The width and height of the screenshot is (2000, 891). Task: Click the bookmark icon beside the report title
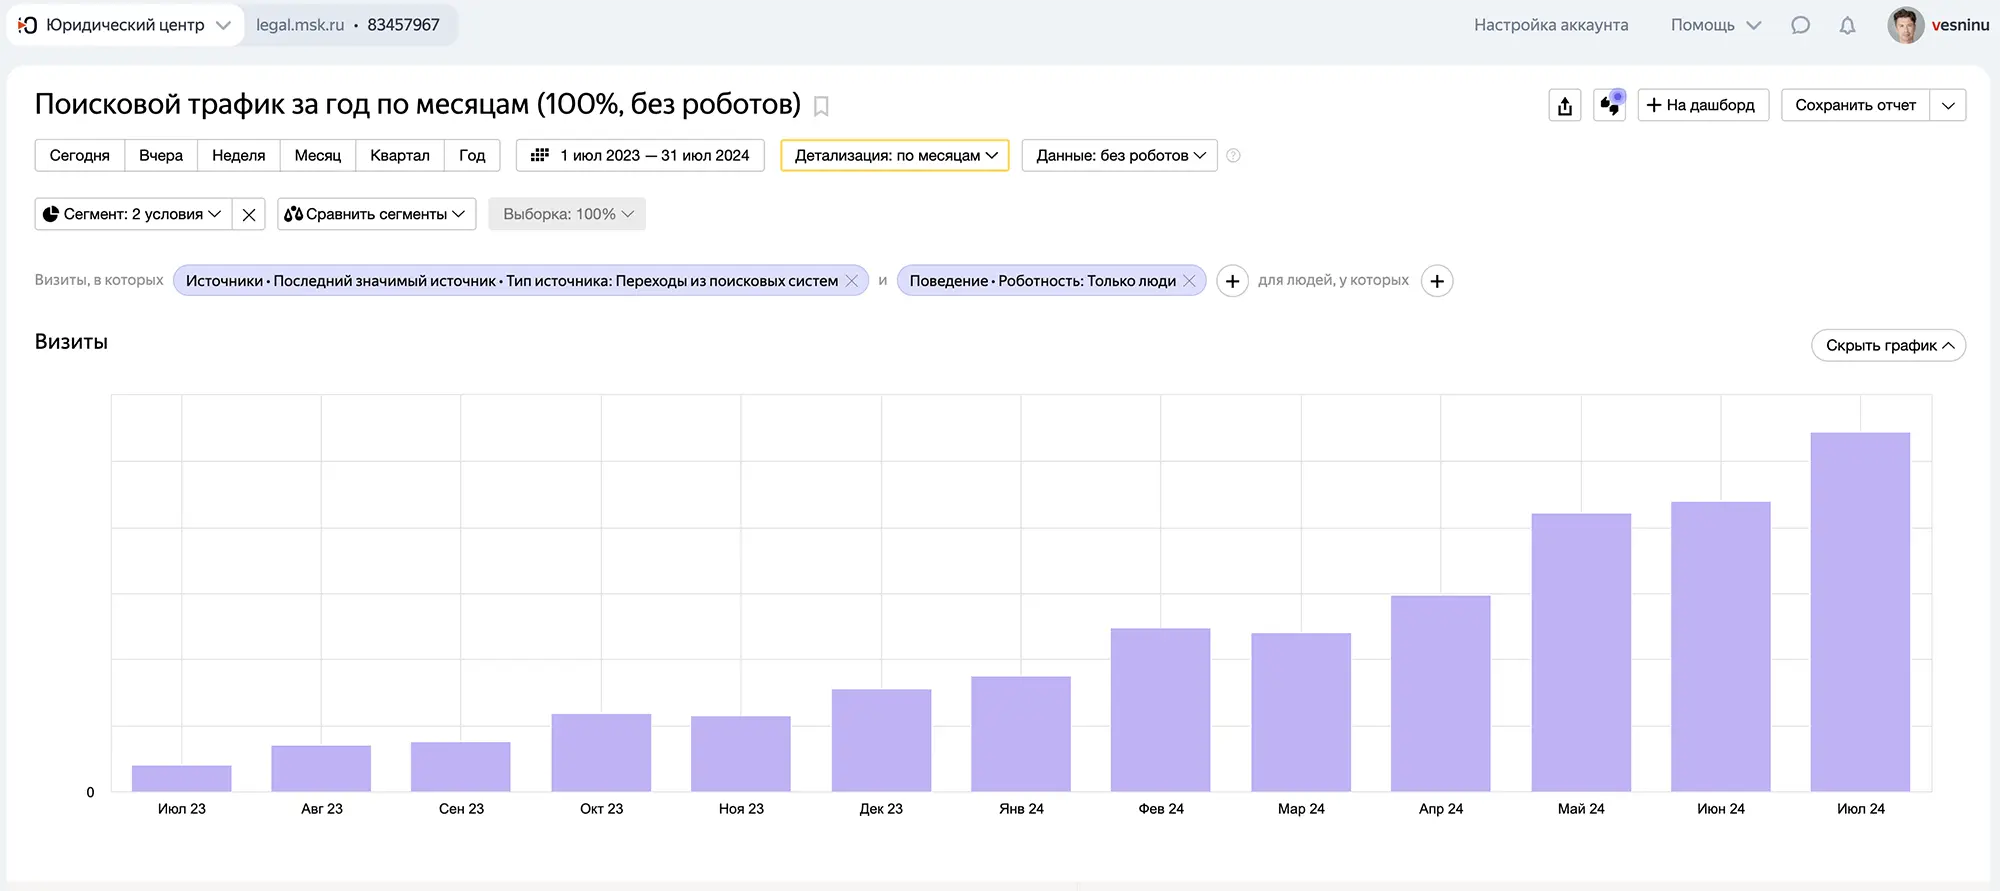point(821,106)
